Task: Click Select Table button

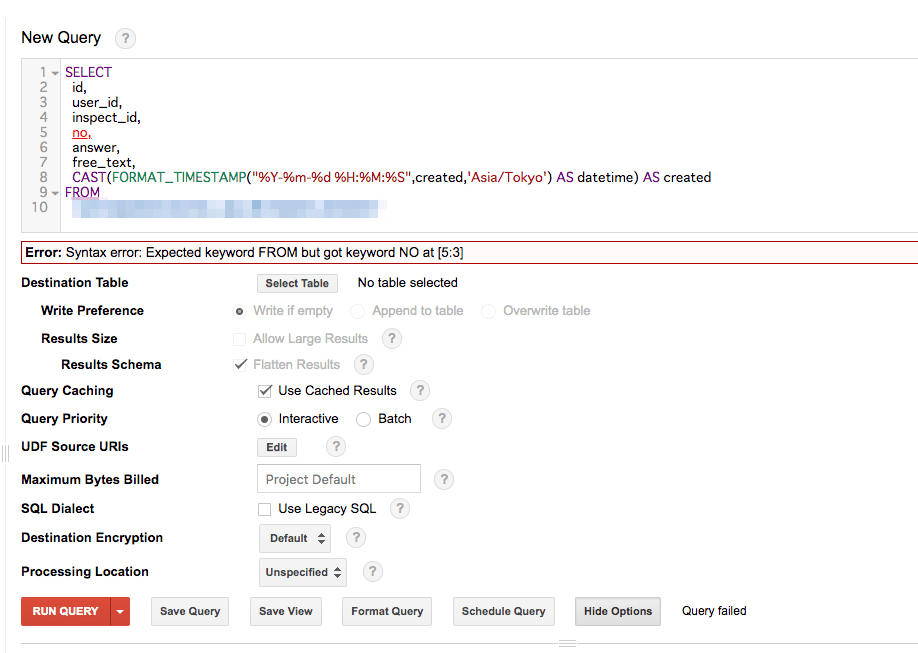Action: (x=297, y=283)
